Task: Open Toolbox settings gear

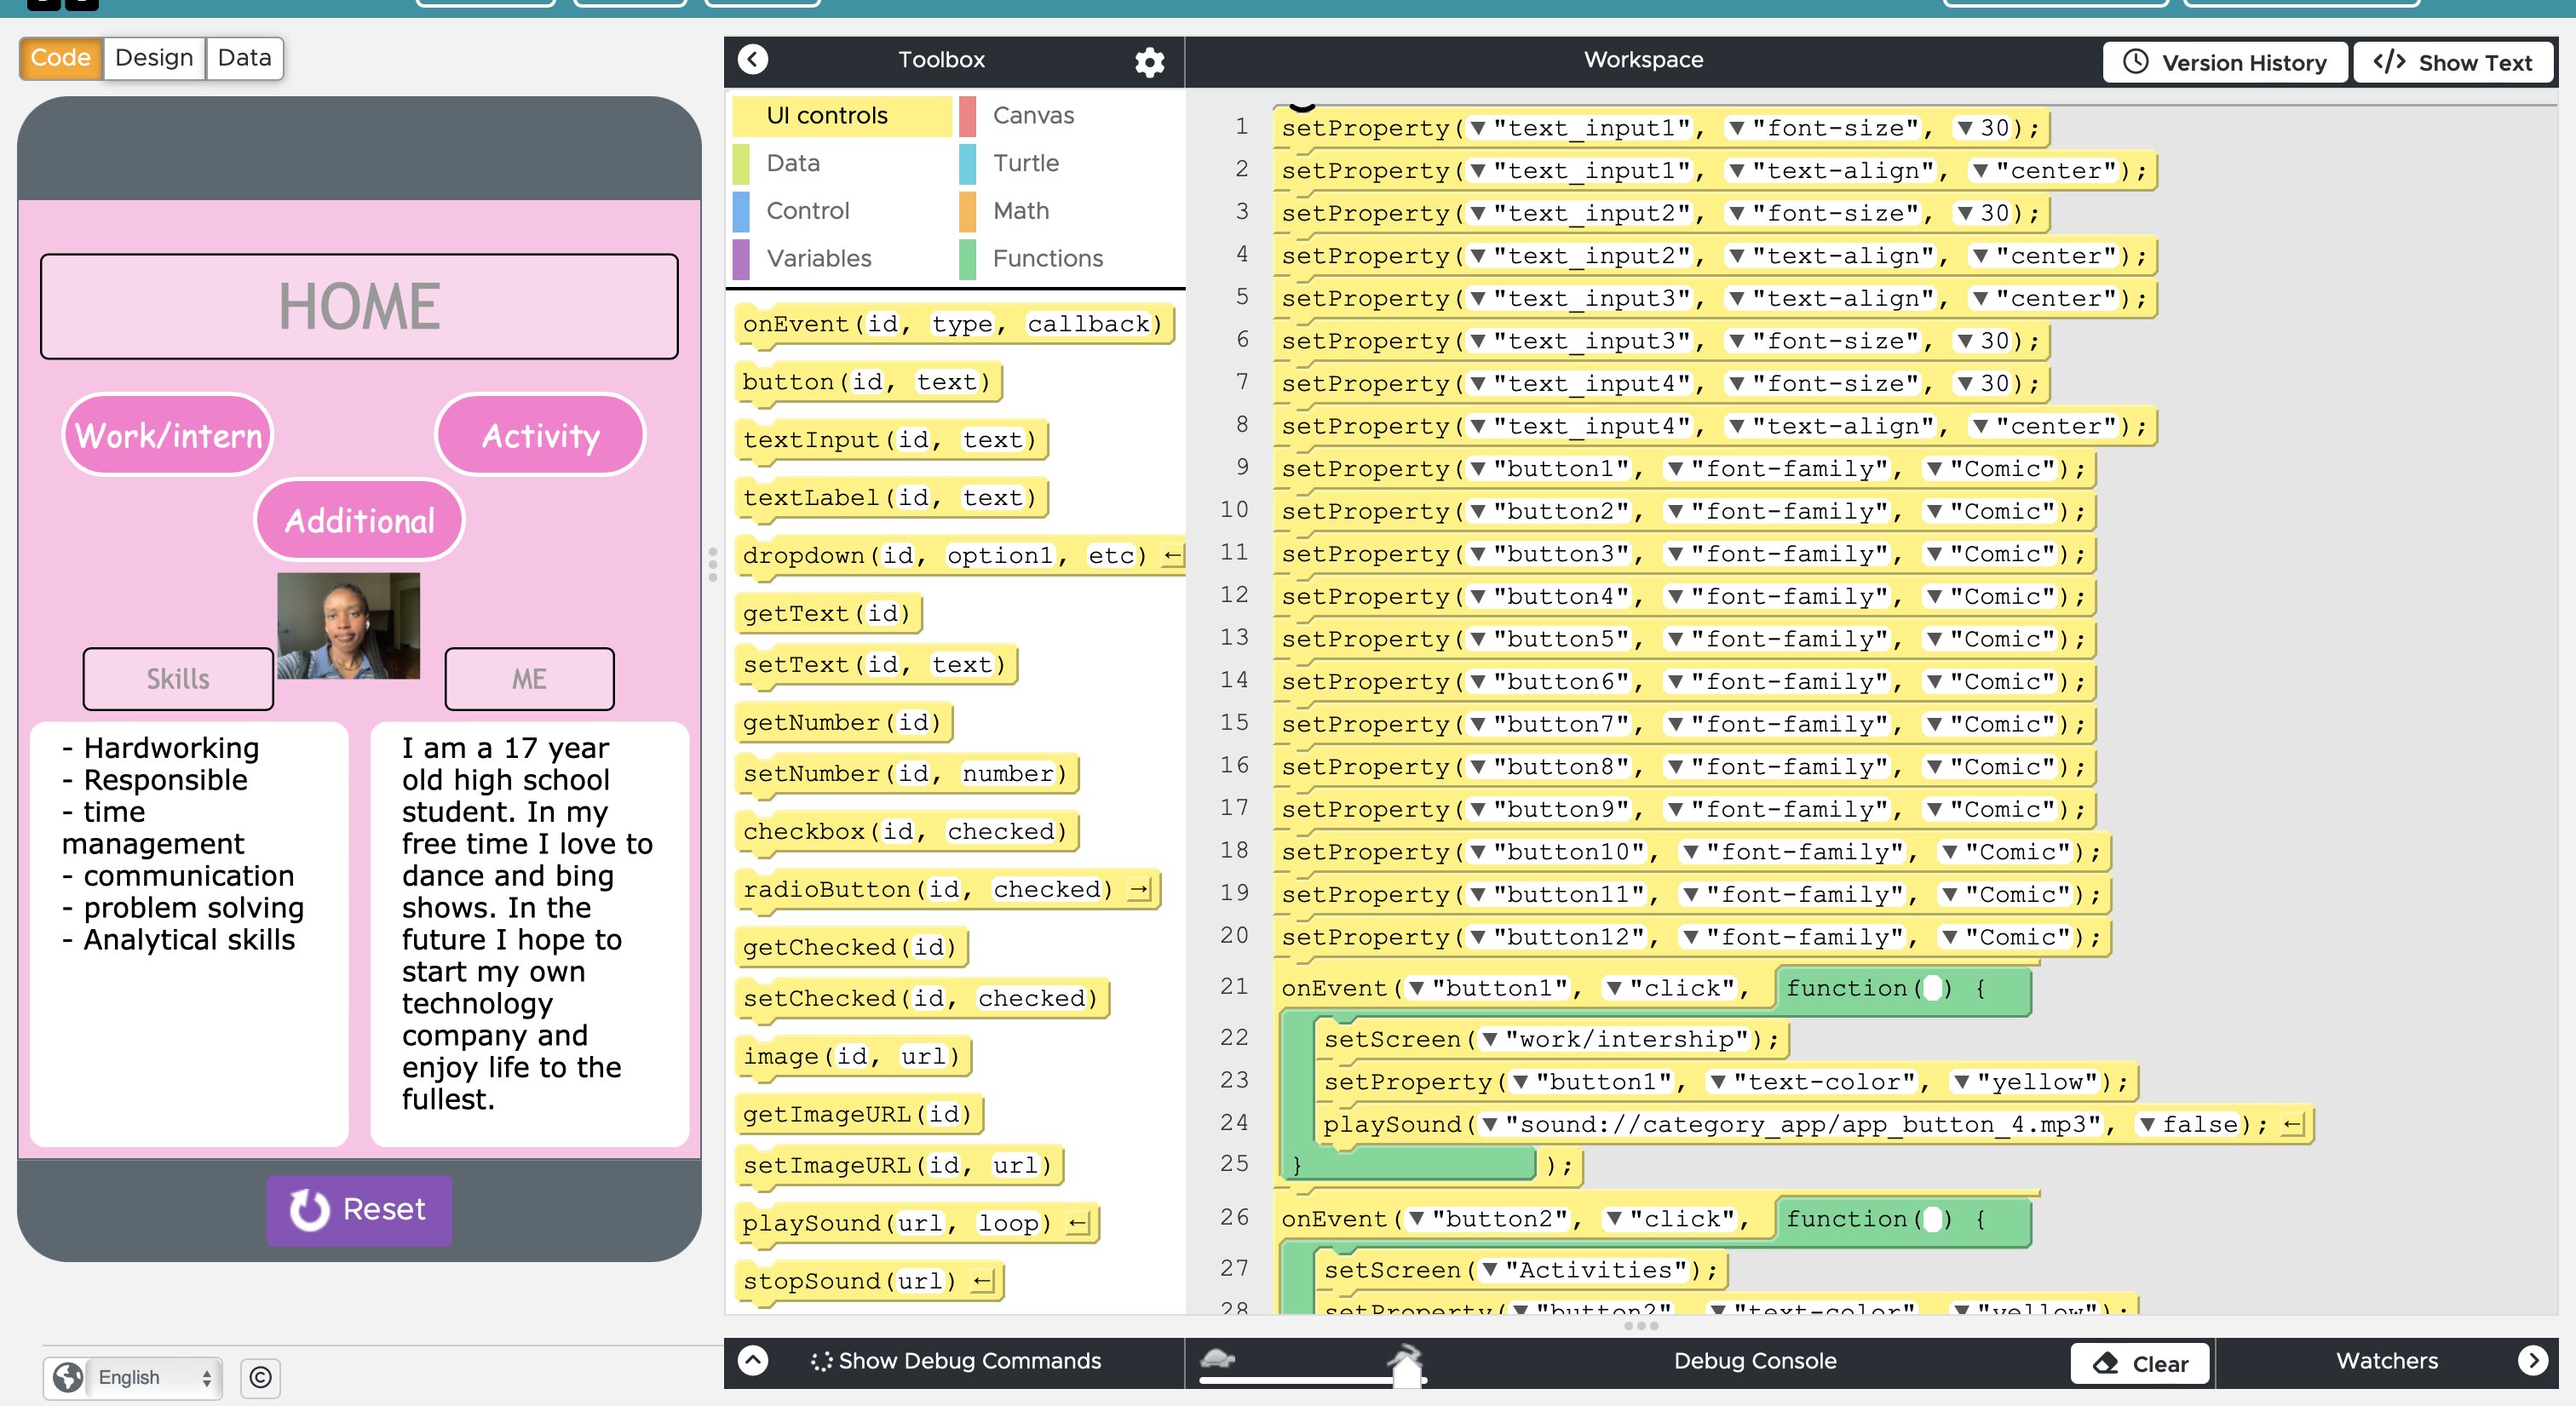Action: click(x=1149, y=62)
